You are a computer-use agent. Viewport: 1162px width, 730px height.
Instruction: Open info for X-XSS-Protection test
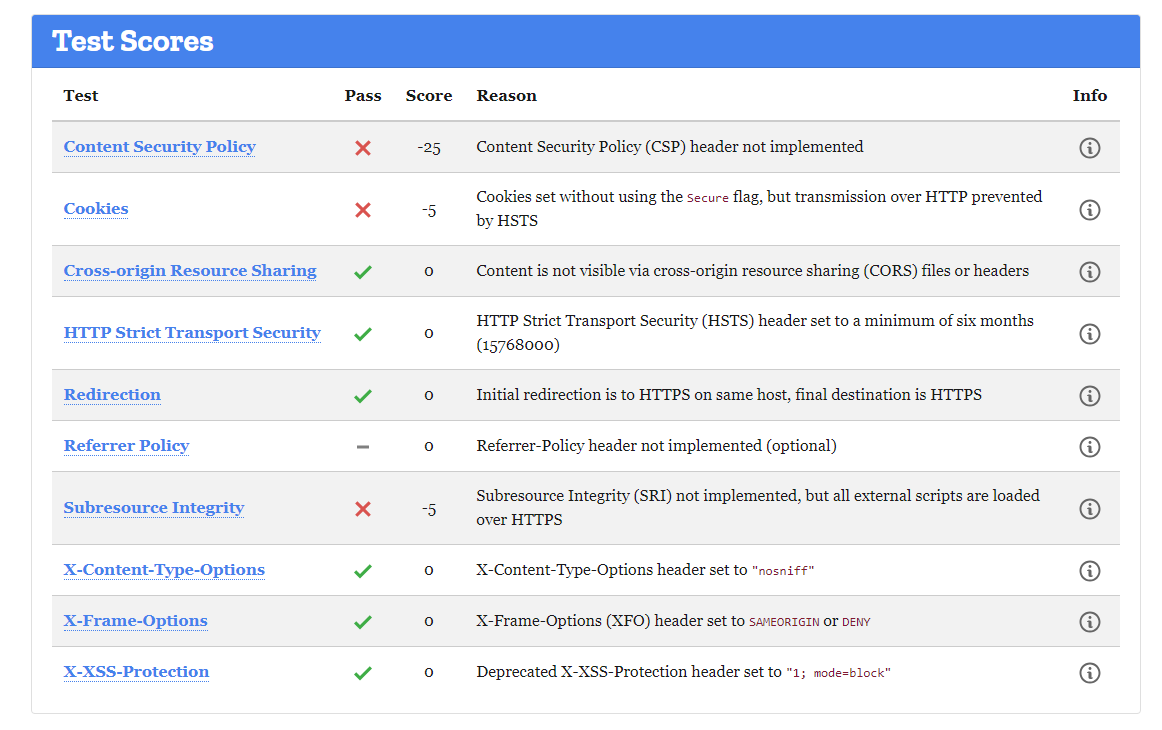1090,672
